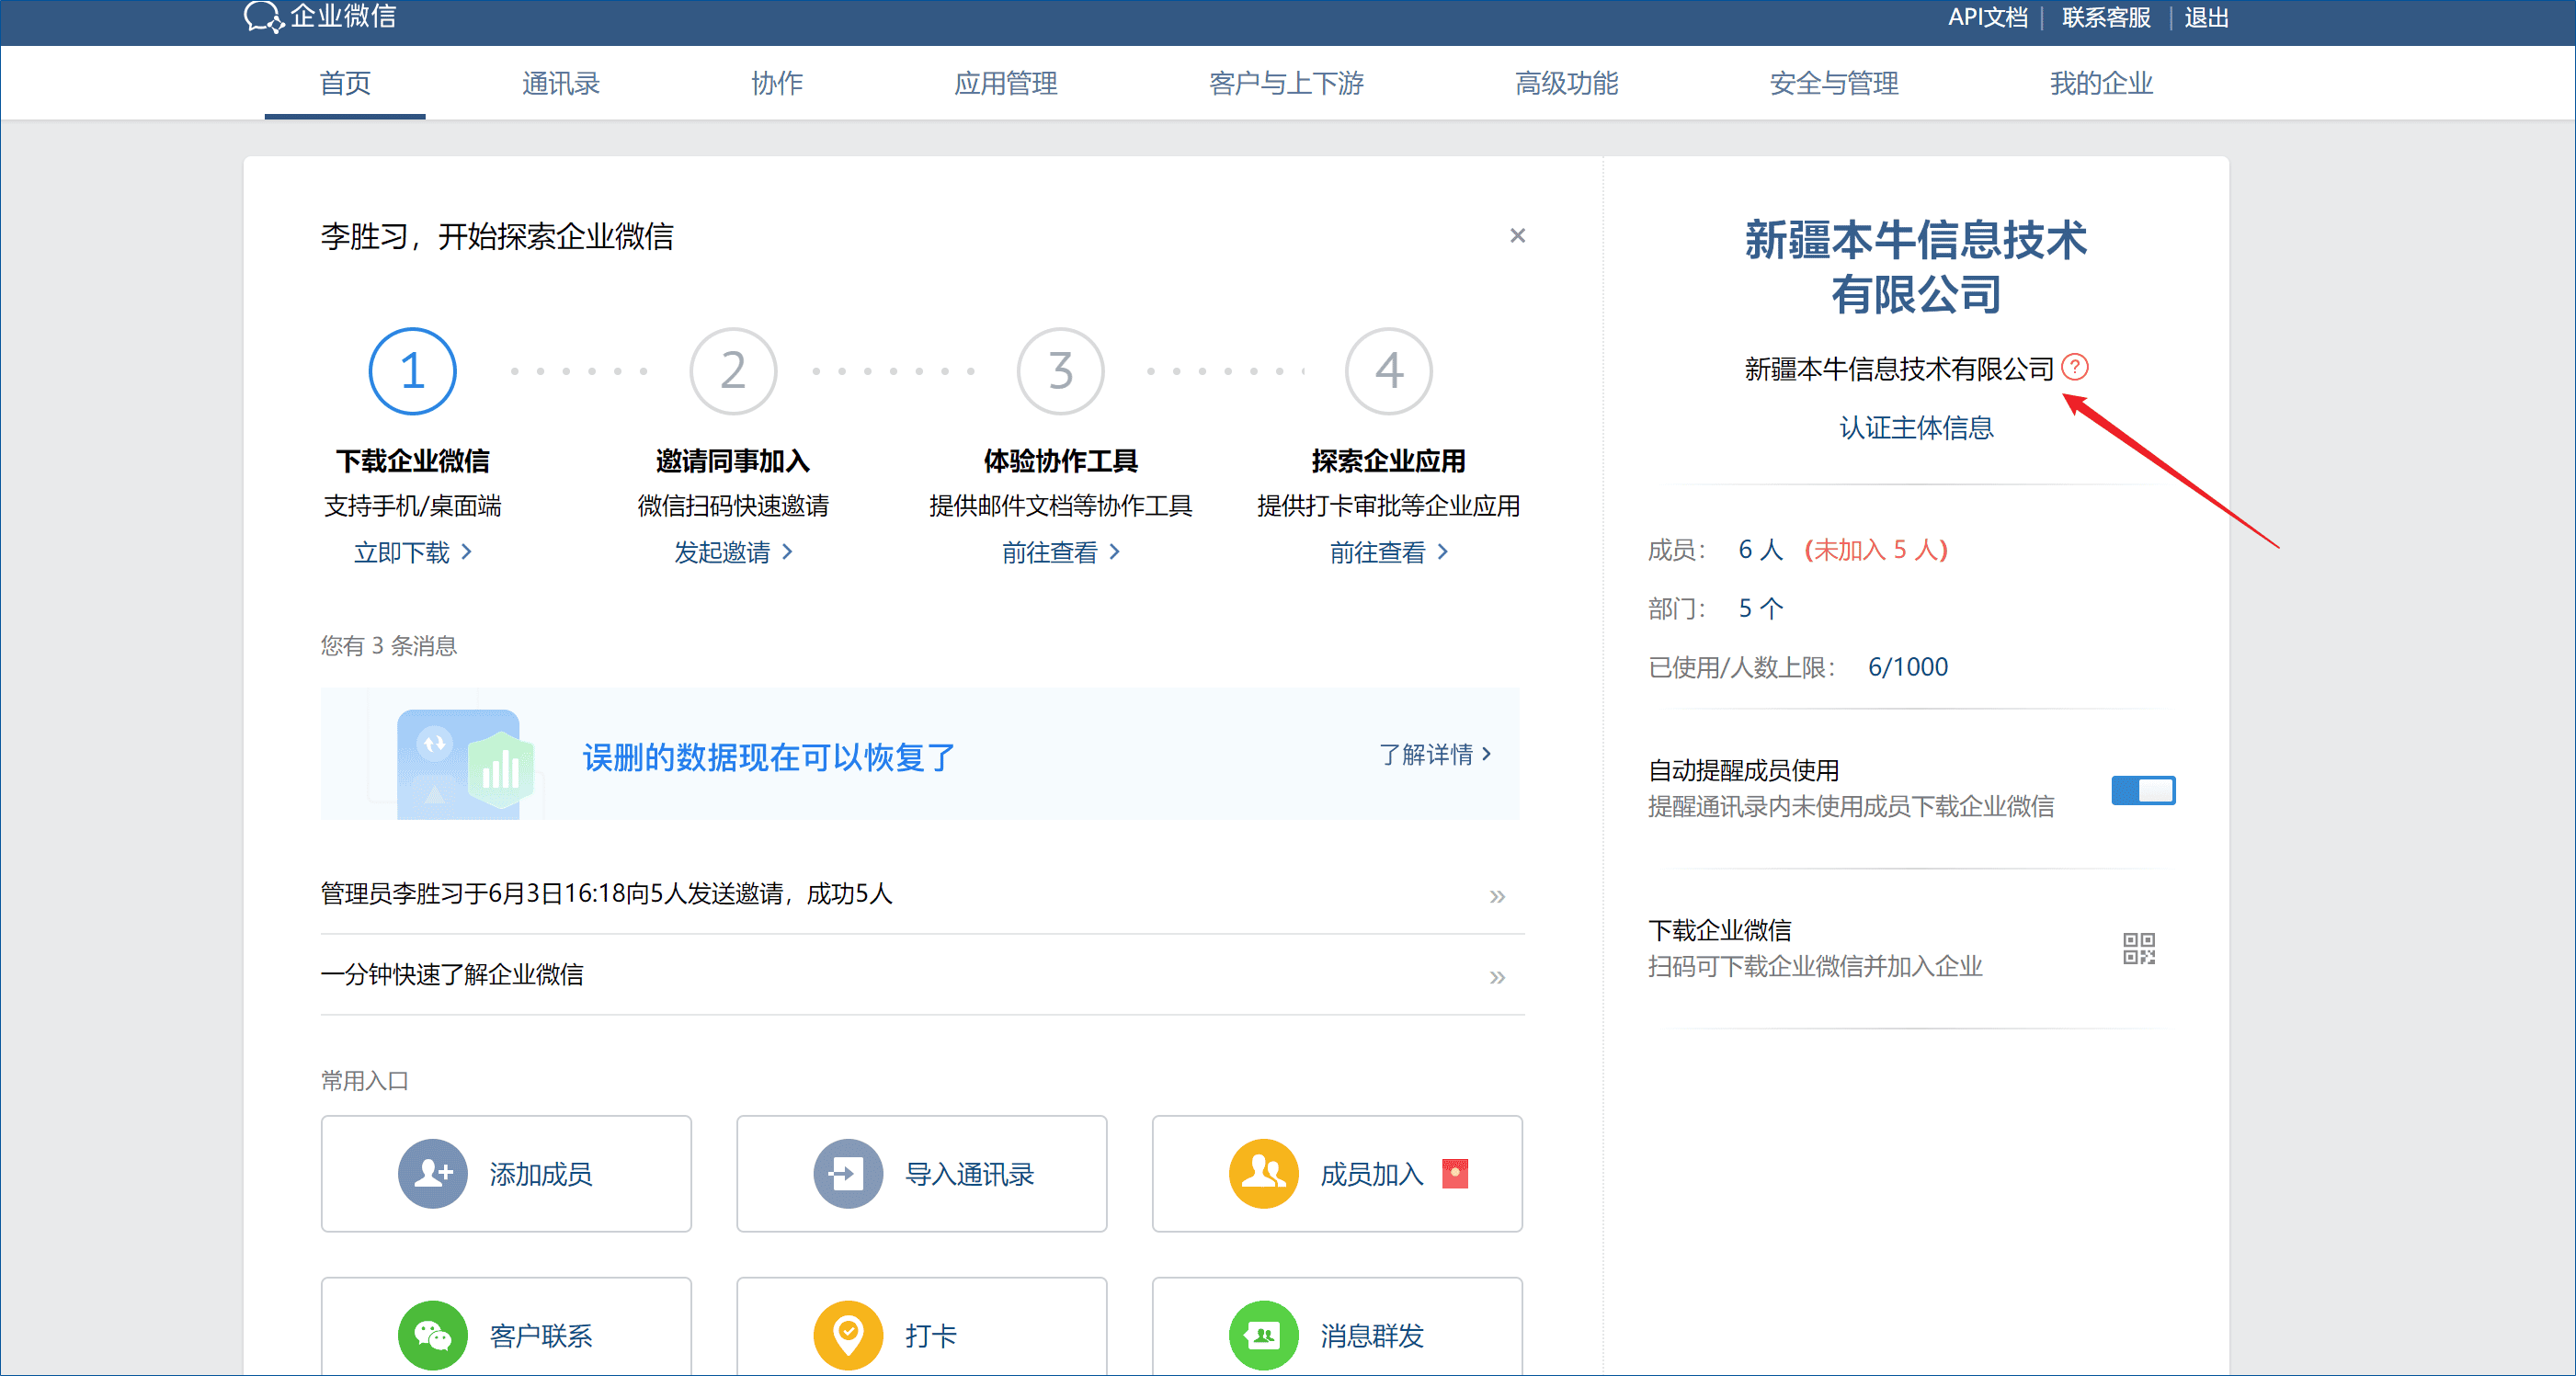Click 联系客服 in the header

pyautogui.click(x=2105, y=18)
